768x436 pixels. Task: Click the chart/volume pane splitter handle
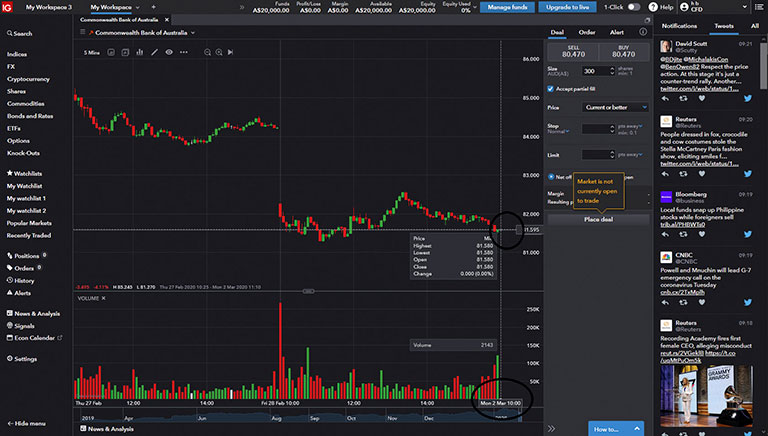[x=308, y=291]
